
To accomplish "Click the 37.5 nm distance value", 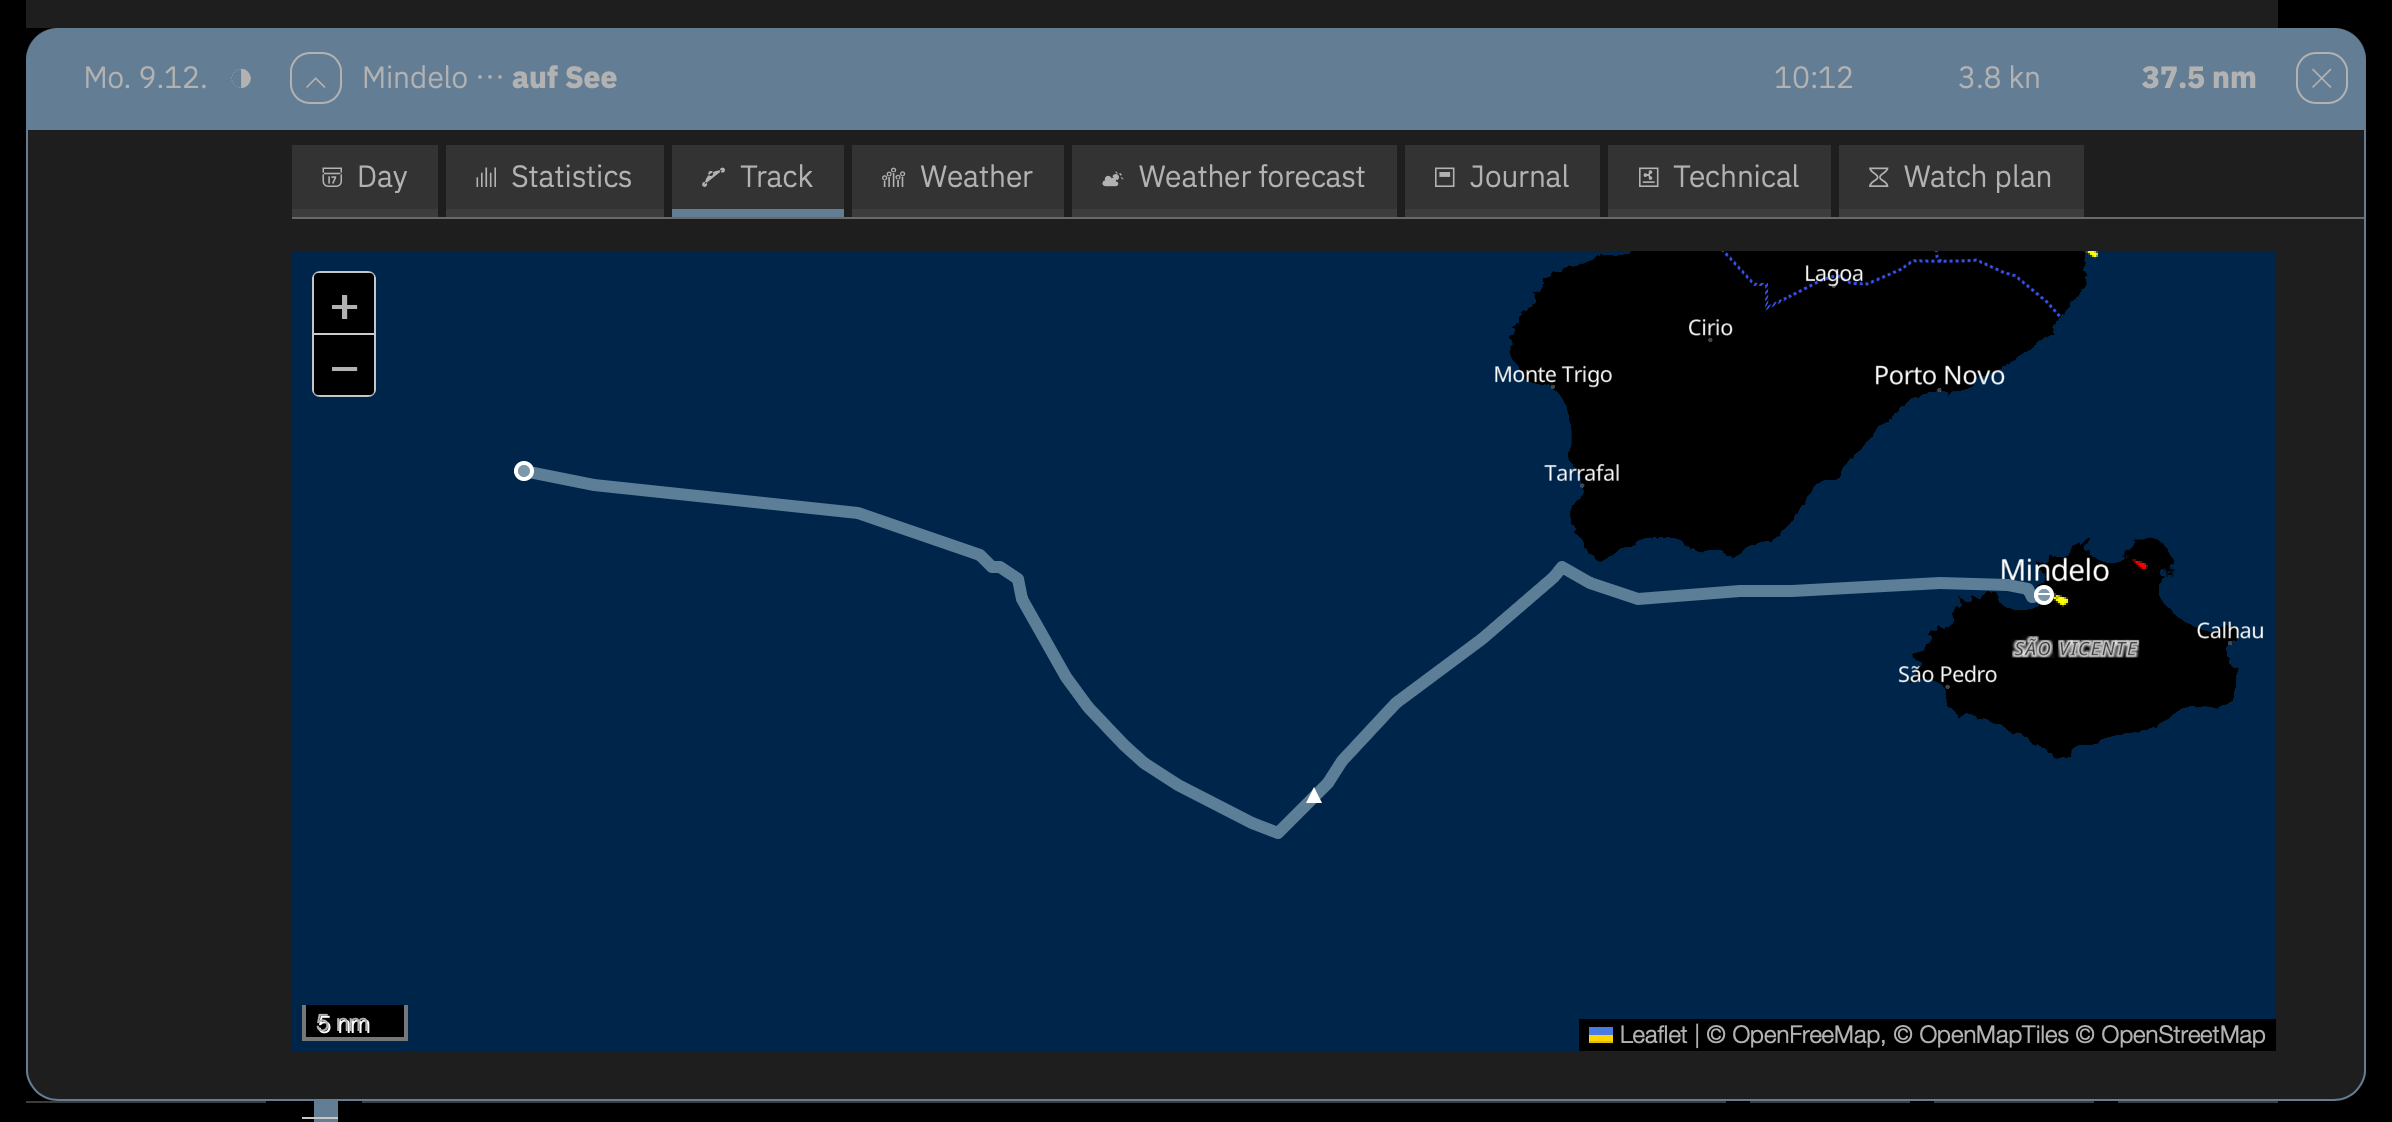I will pyautogui.click(x=2198, y=78).
